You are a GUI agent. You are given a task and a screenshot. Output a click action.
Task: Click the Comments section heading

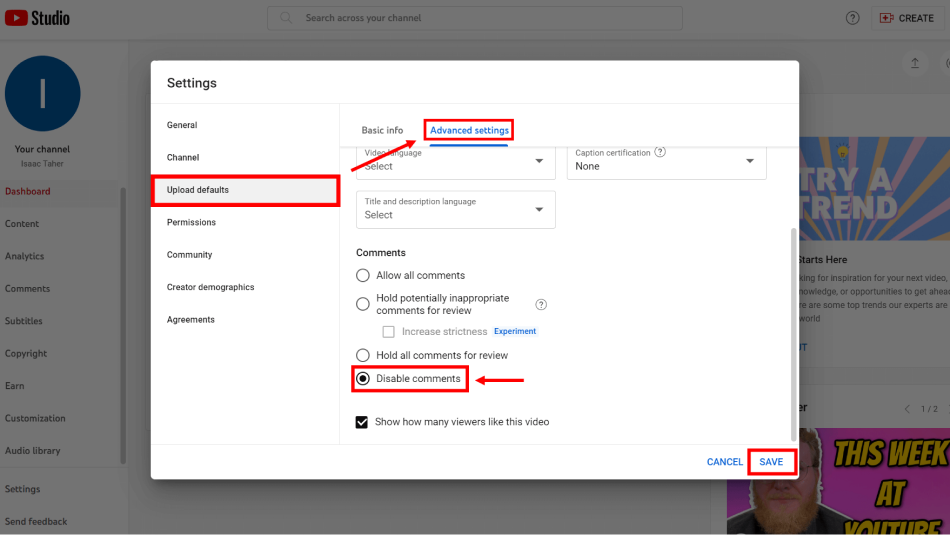point(380,253)
